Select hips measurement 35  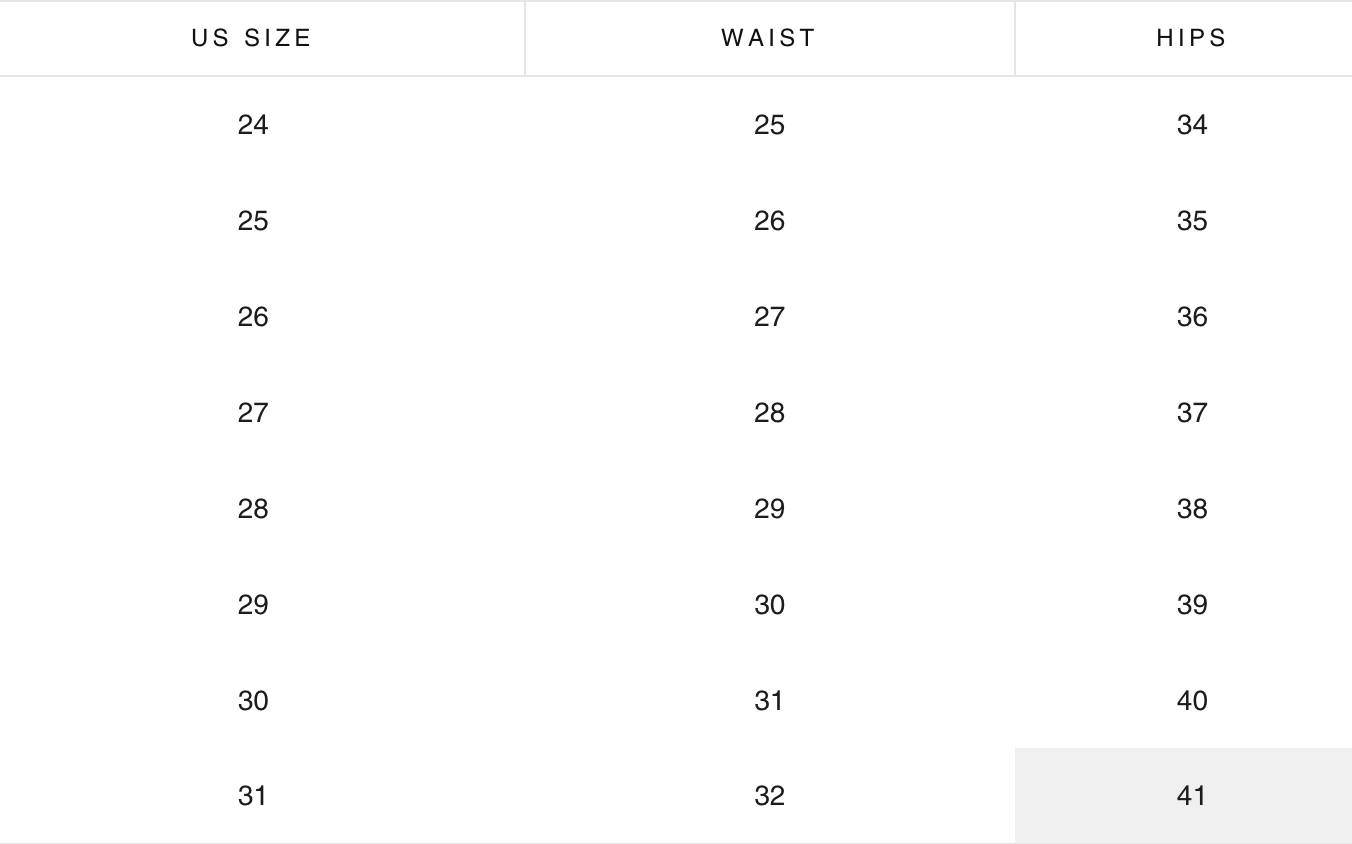pos(1191,221)
